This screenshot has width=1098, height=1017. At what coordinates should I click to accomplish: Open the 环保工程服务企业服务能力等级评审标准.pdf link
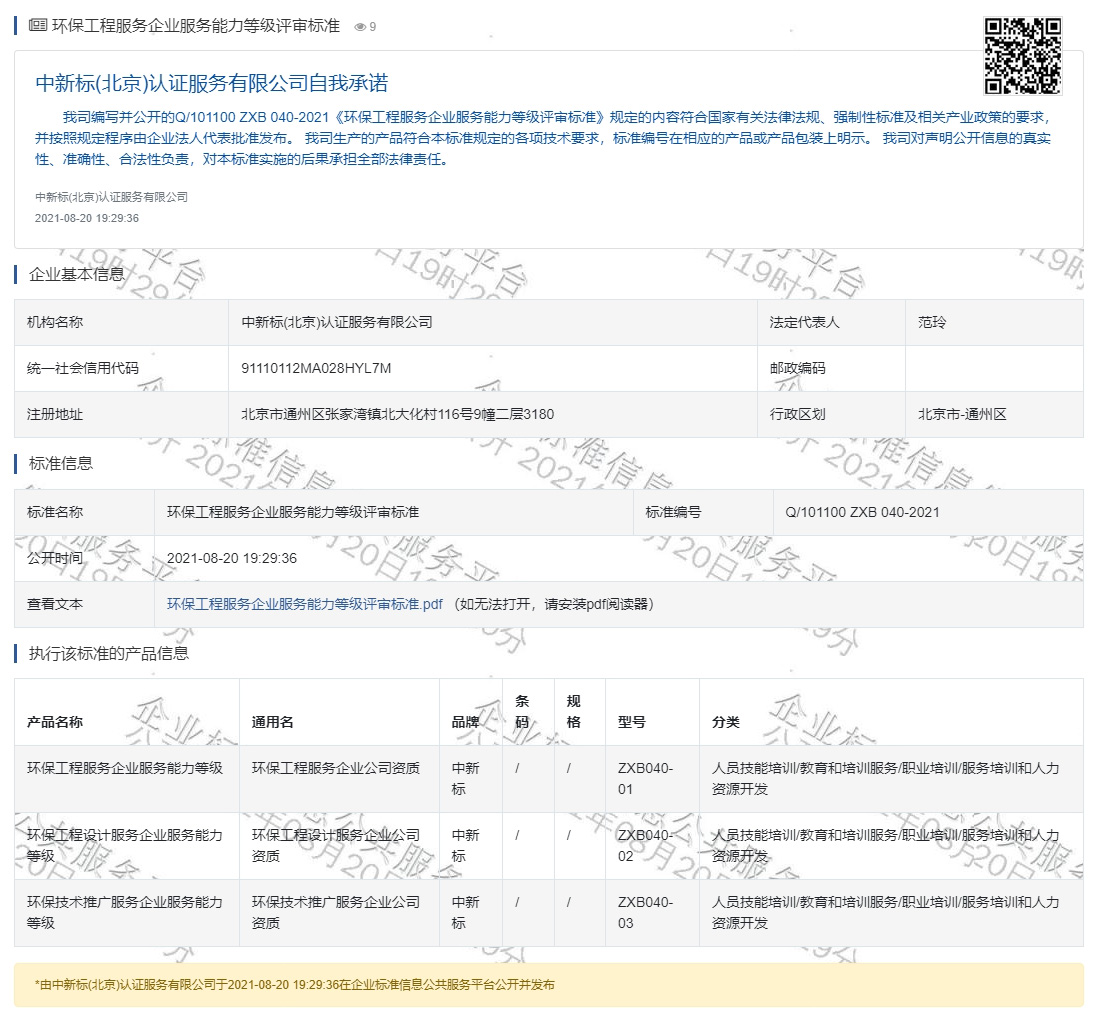305,604
